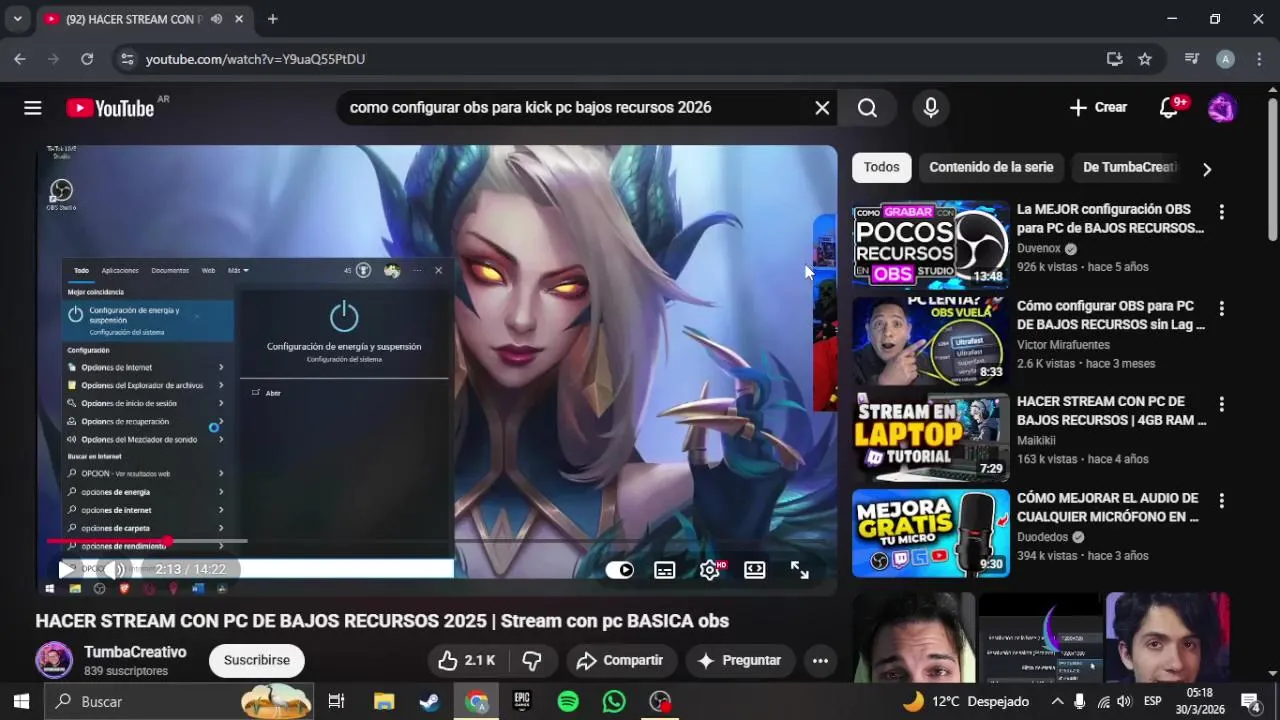This screenshot has width=1280, height=720.
Task: Open Task View on the taskbar
Action: [x=336, y=701]
